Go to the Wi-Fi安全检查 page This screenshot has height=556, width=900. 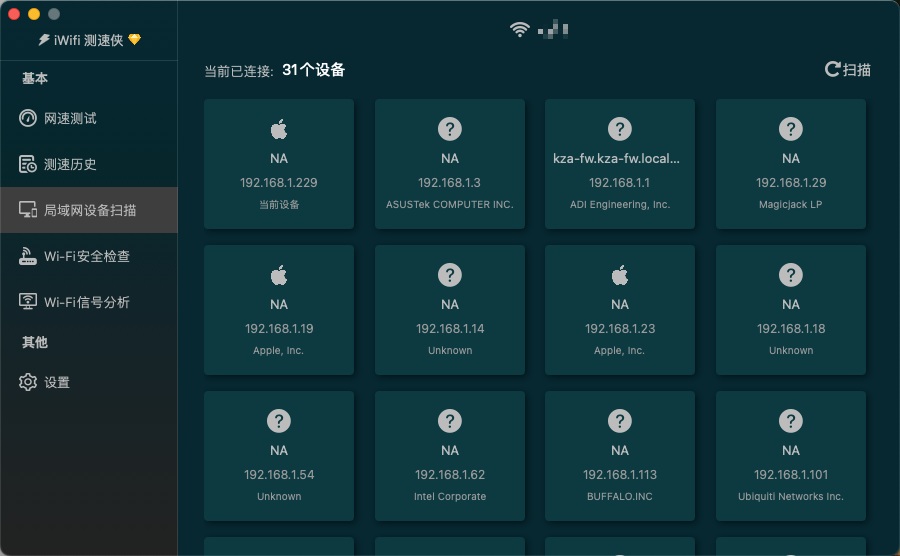tap(89, 256)
